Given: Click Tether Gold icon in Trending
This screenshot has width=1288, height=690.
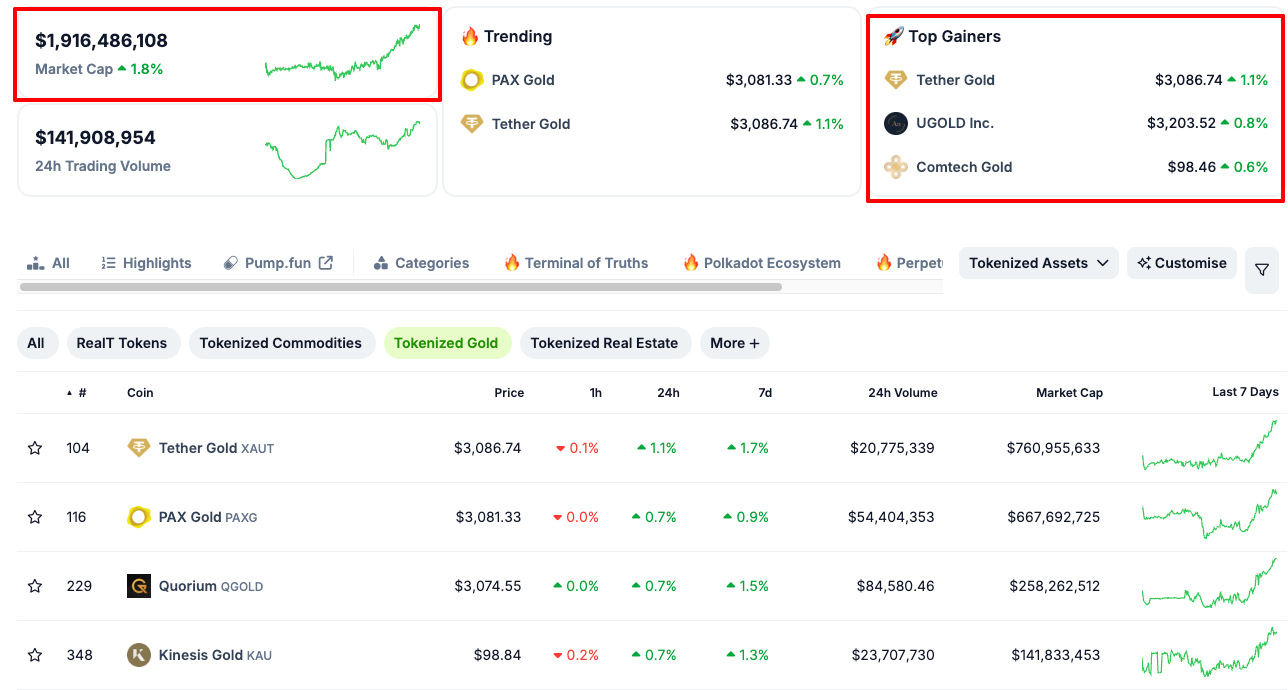Looking at the screenshot, I should point(472,124).
